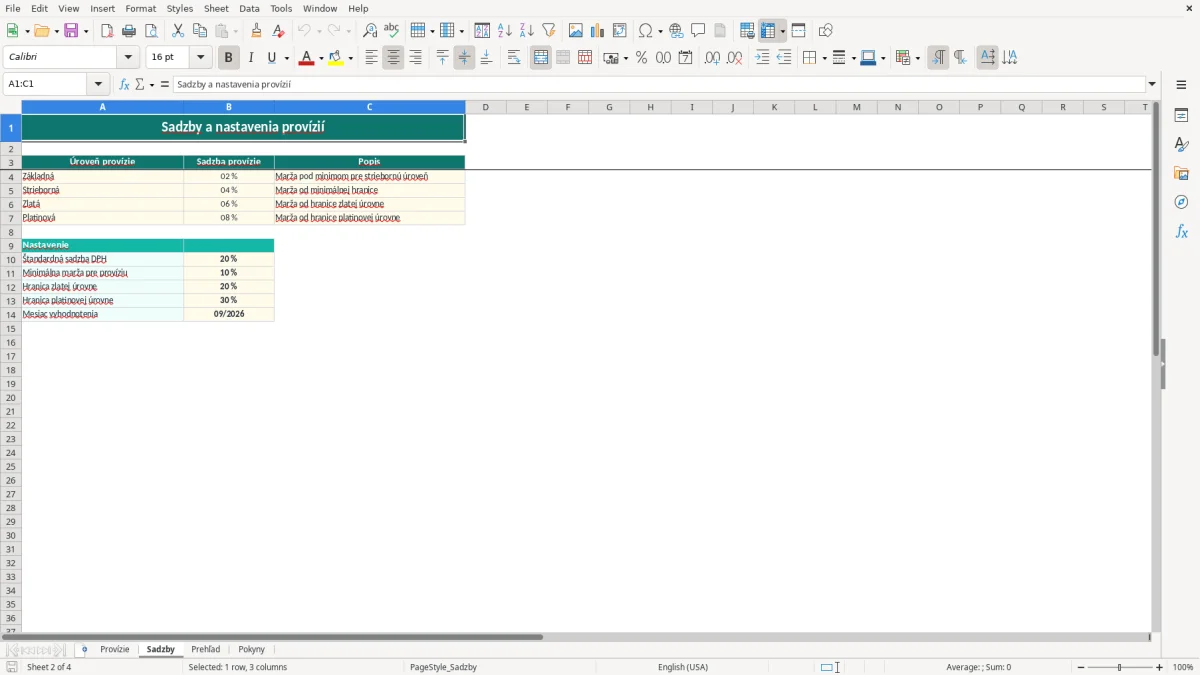Open the sidebar Gallery panel
The height and width of the screenshot is (675, 1200).
tap(1181, 173)
